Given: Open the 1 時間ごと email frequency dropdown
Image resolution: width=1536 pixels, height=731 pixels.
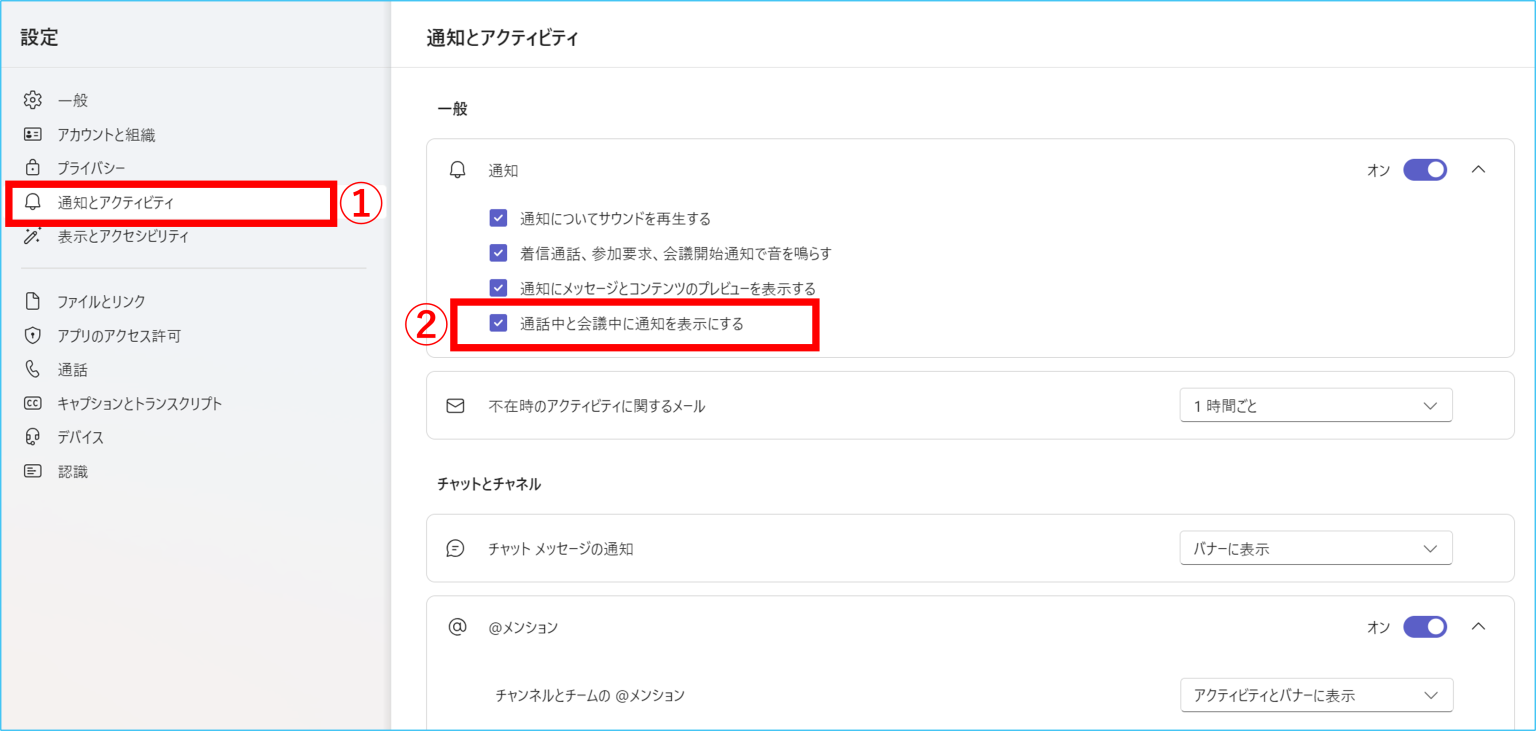Looking at the screenshot, I should (1315, 405).
